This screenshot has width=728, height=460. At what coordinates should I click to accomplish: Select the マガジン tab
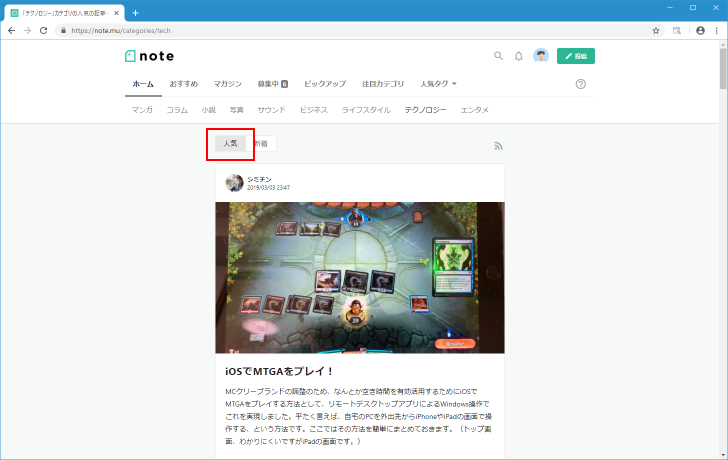(228, 84)
